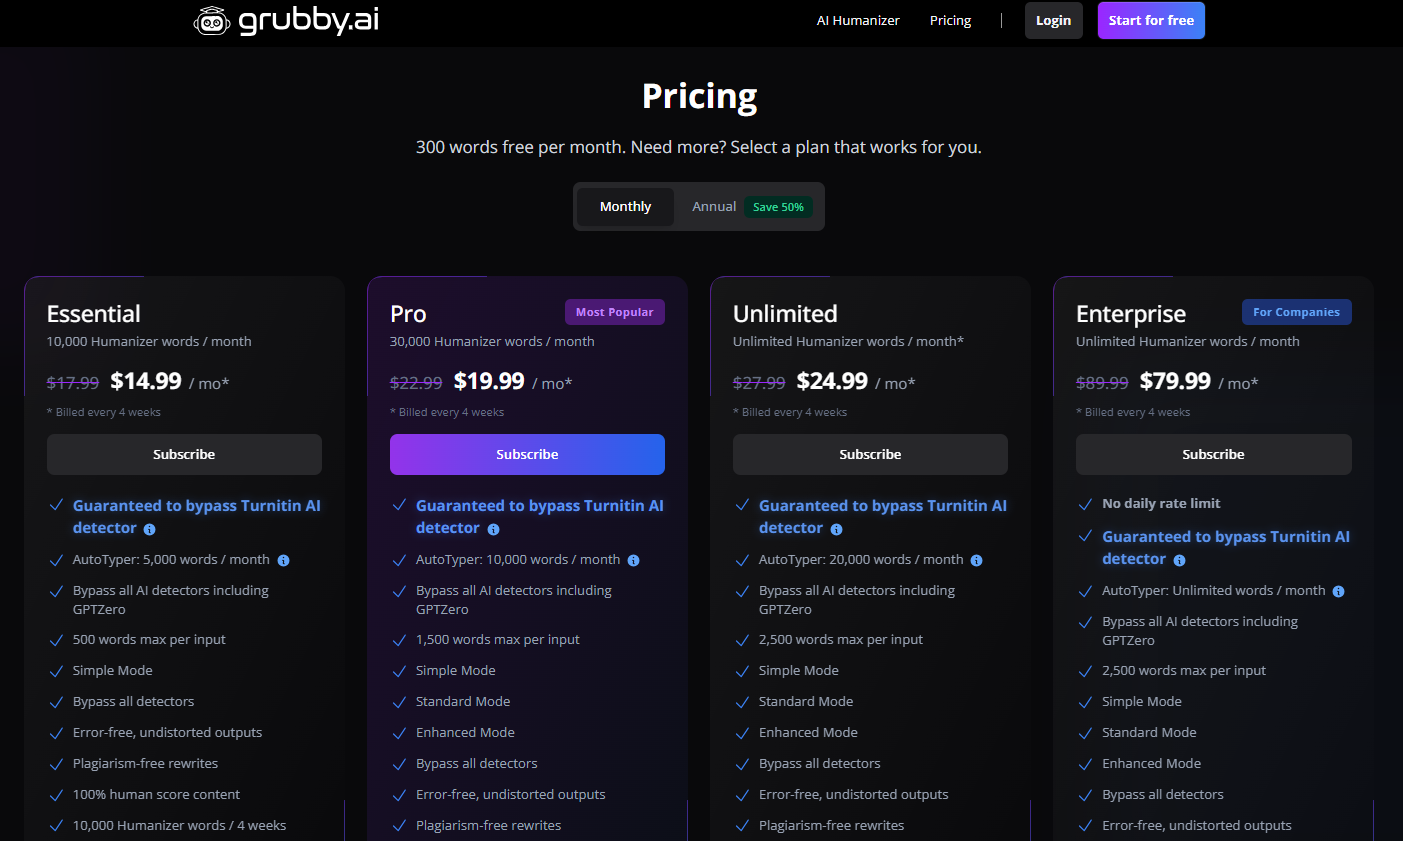Click '300 words free per month' subtitle

tap(699, 147)
